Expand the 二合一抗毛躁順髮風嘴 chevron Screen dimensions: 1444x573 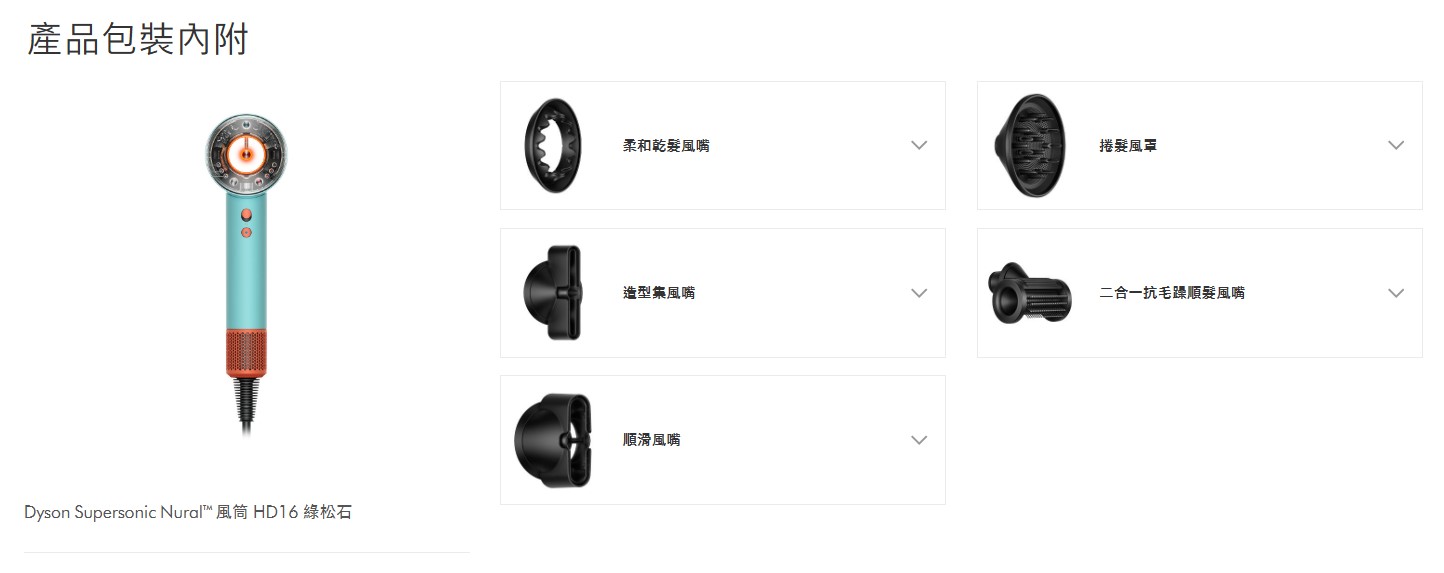1396,293
